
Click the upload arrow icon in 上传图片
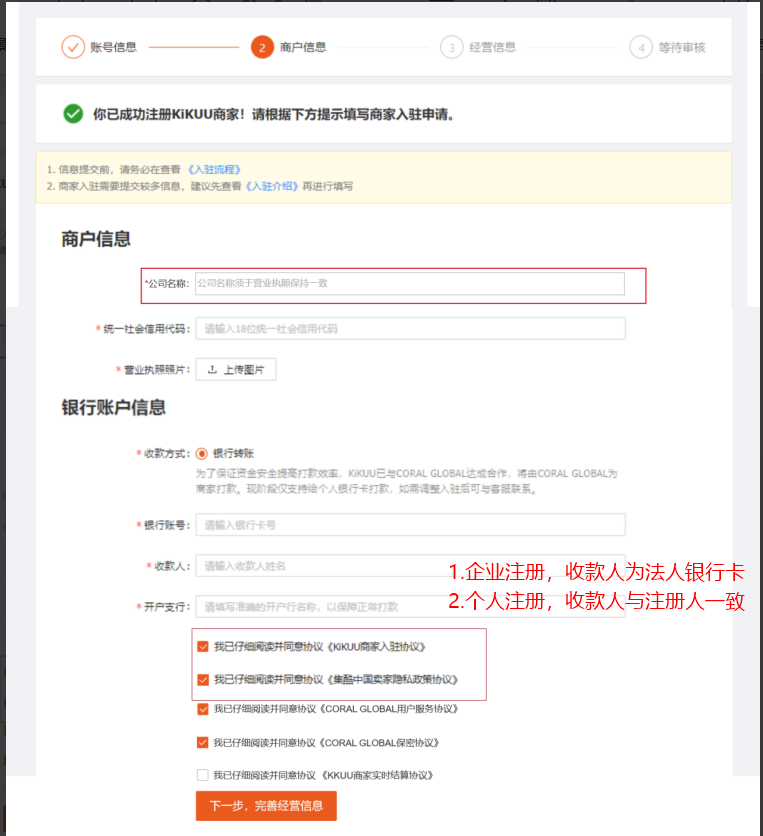[212, 369]
